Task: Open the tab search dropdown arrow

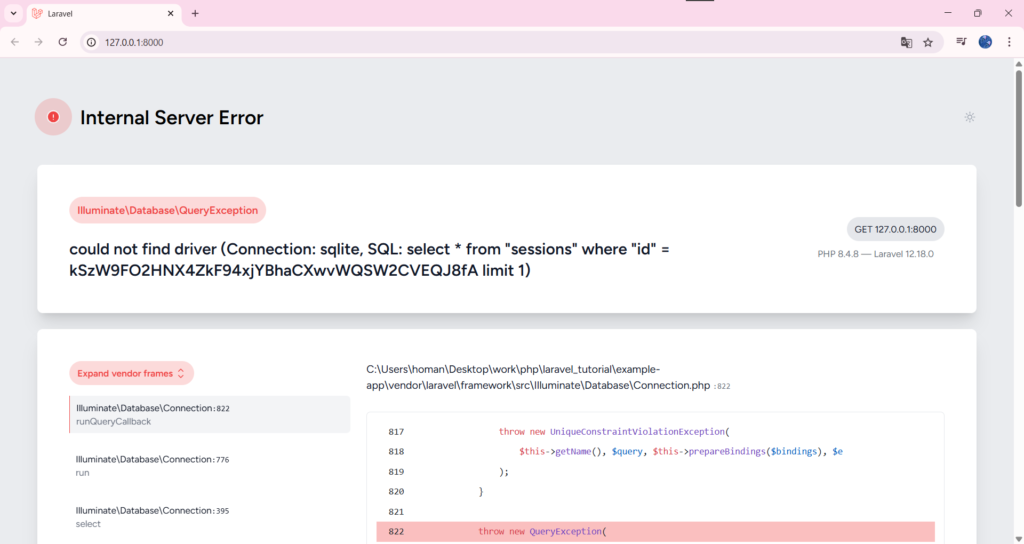Action: [x=13, y=13]
